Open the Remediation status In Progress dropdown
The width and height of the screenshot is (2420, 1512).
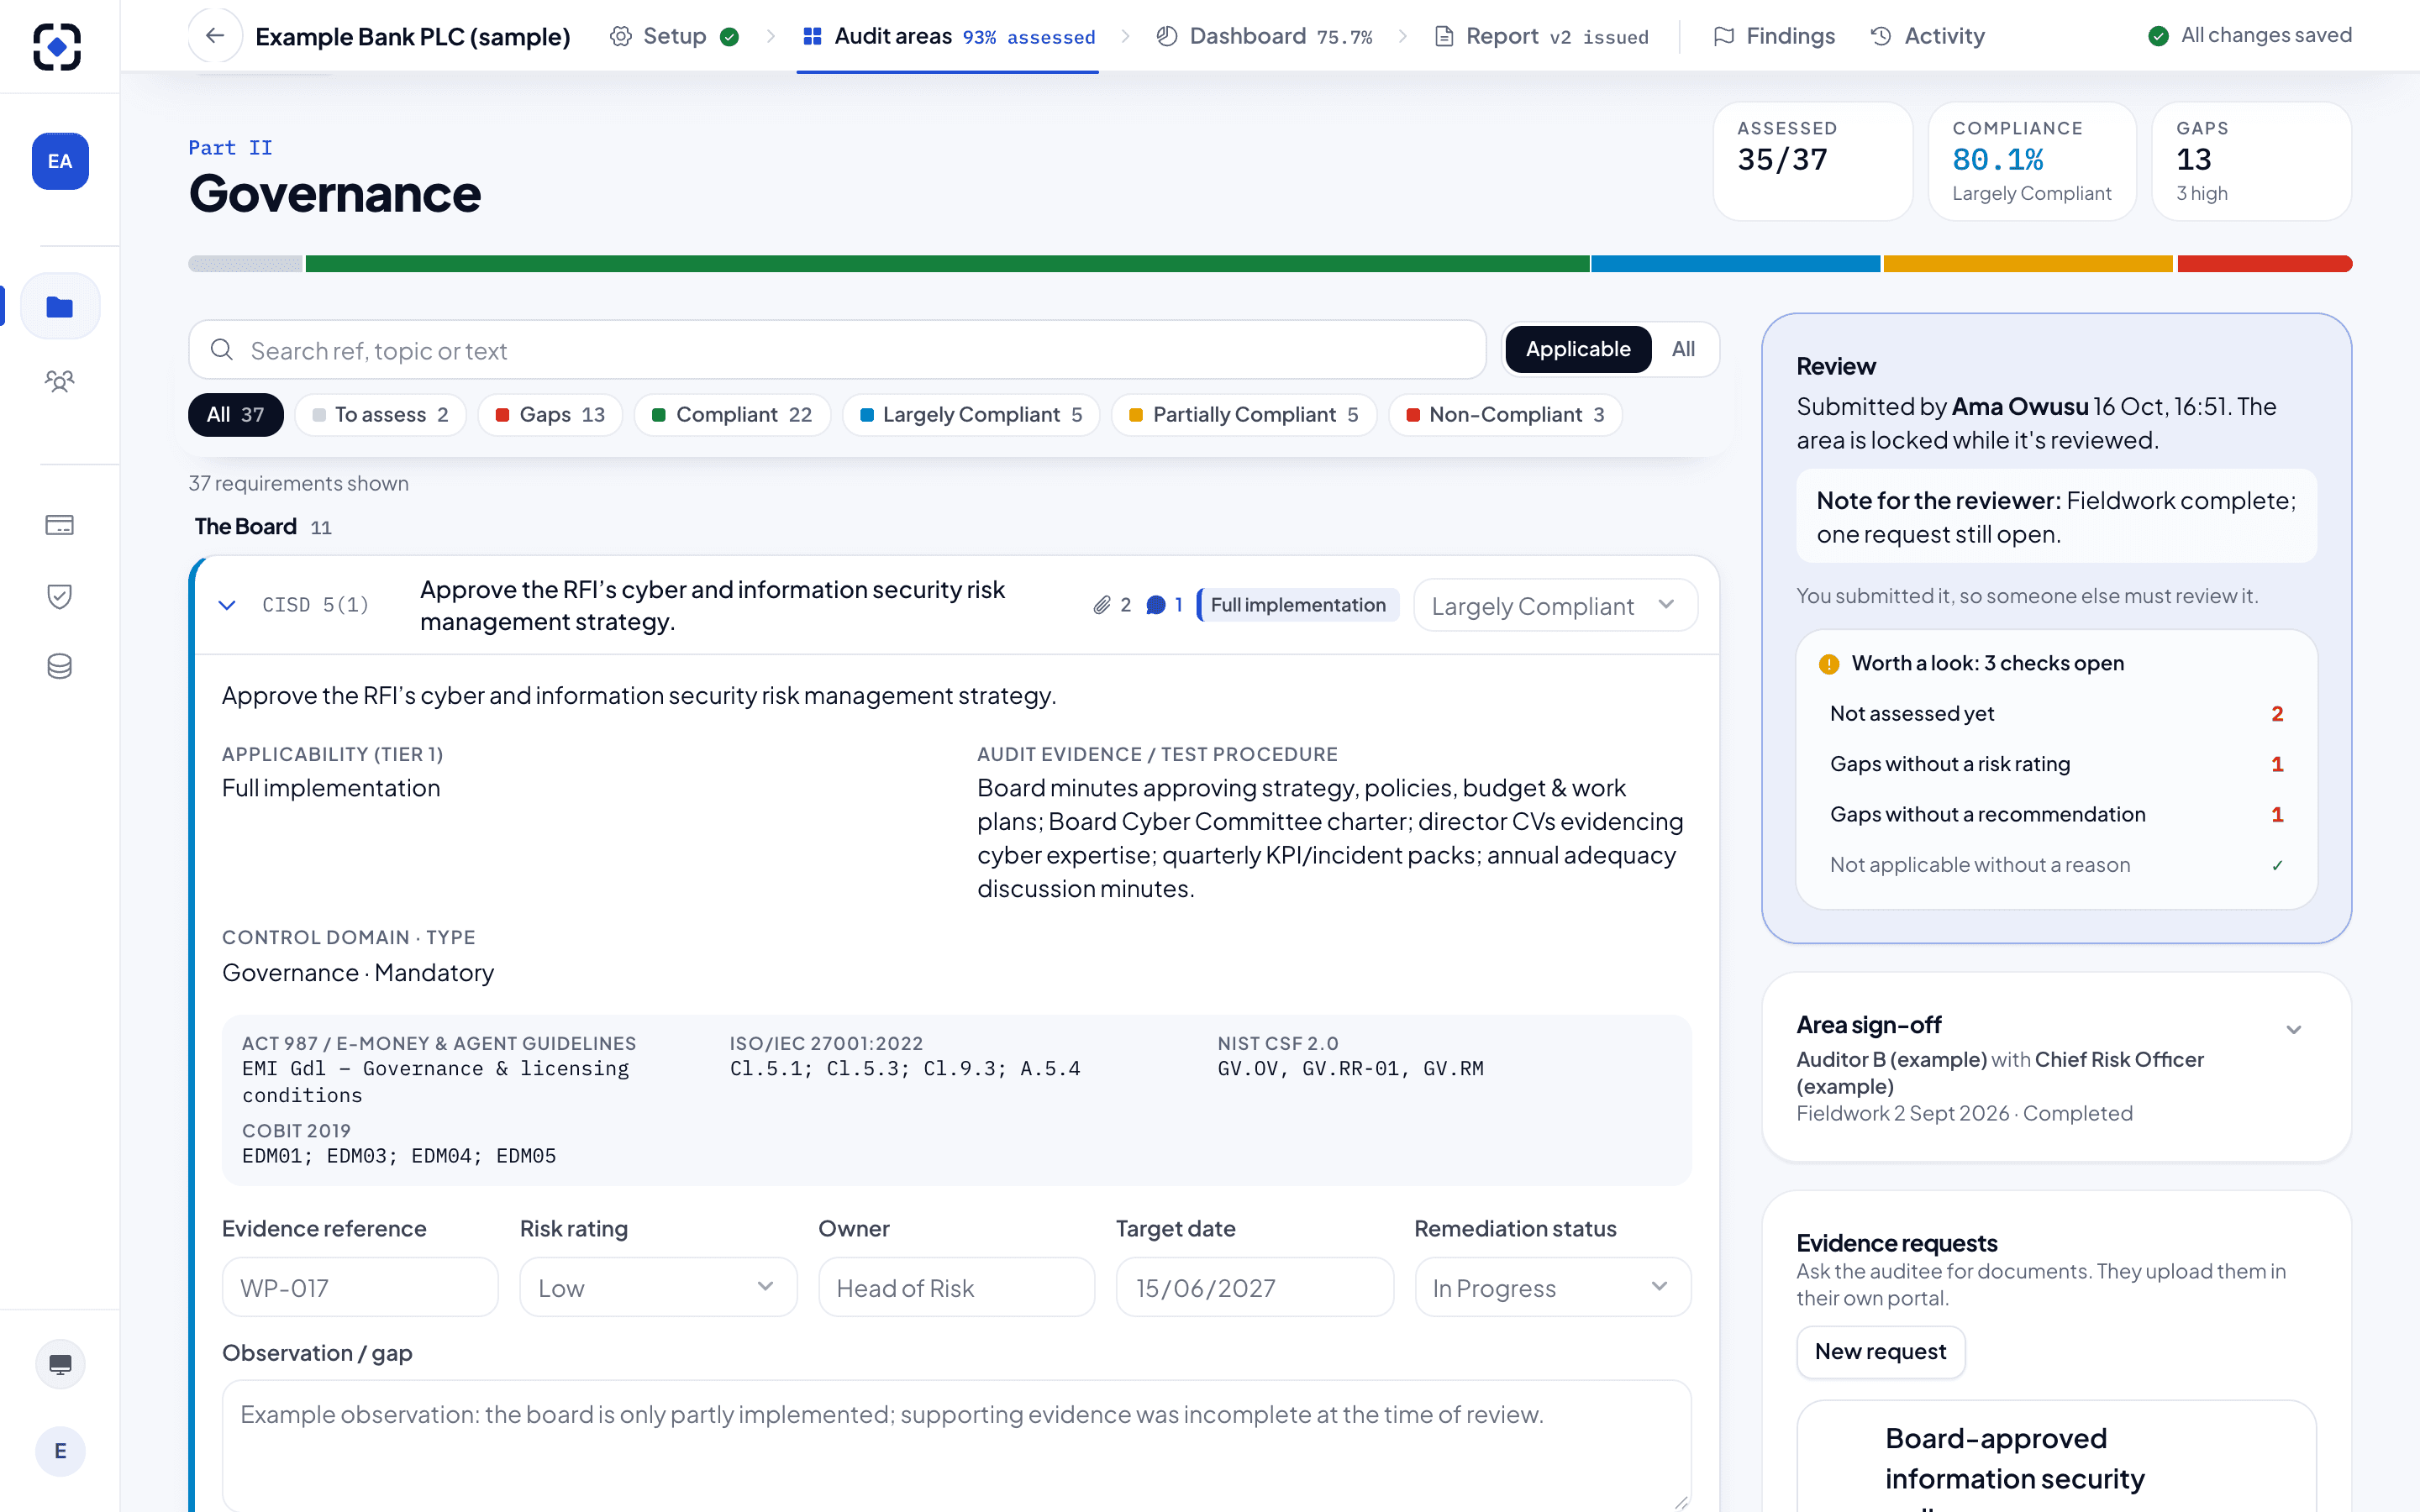click(1552, 1287)
